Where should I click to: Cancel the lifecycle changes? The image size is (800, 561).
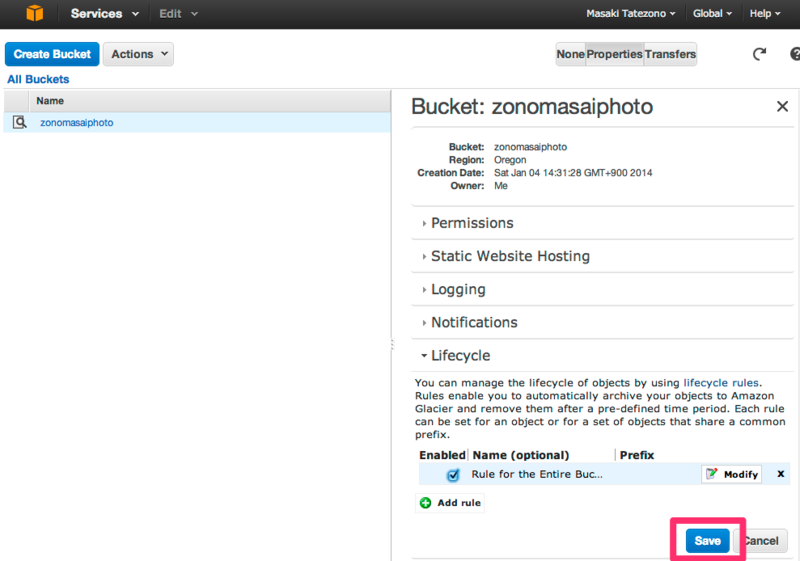coord(761,541)
